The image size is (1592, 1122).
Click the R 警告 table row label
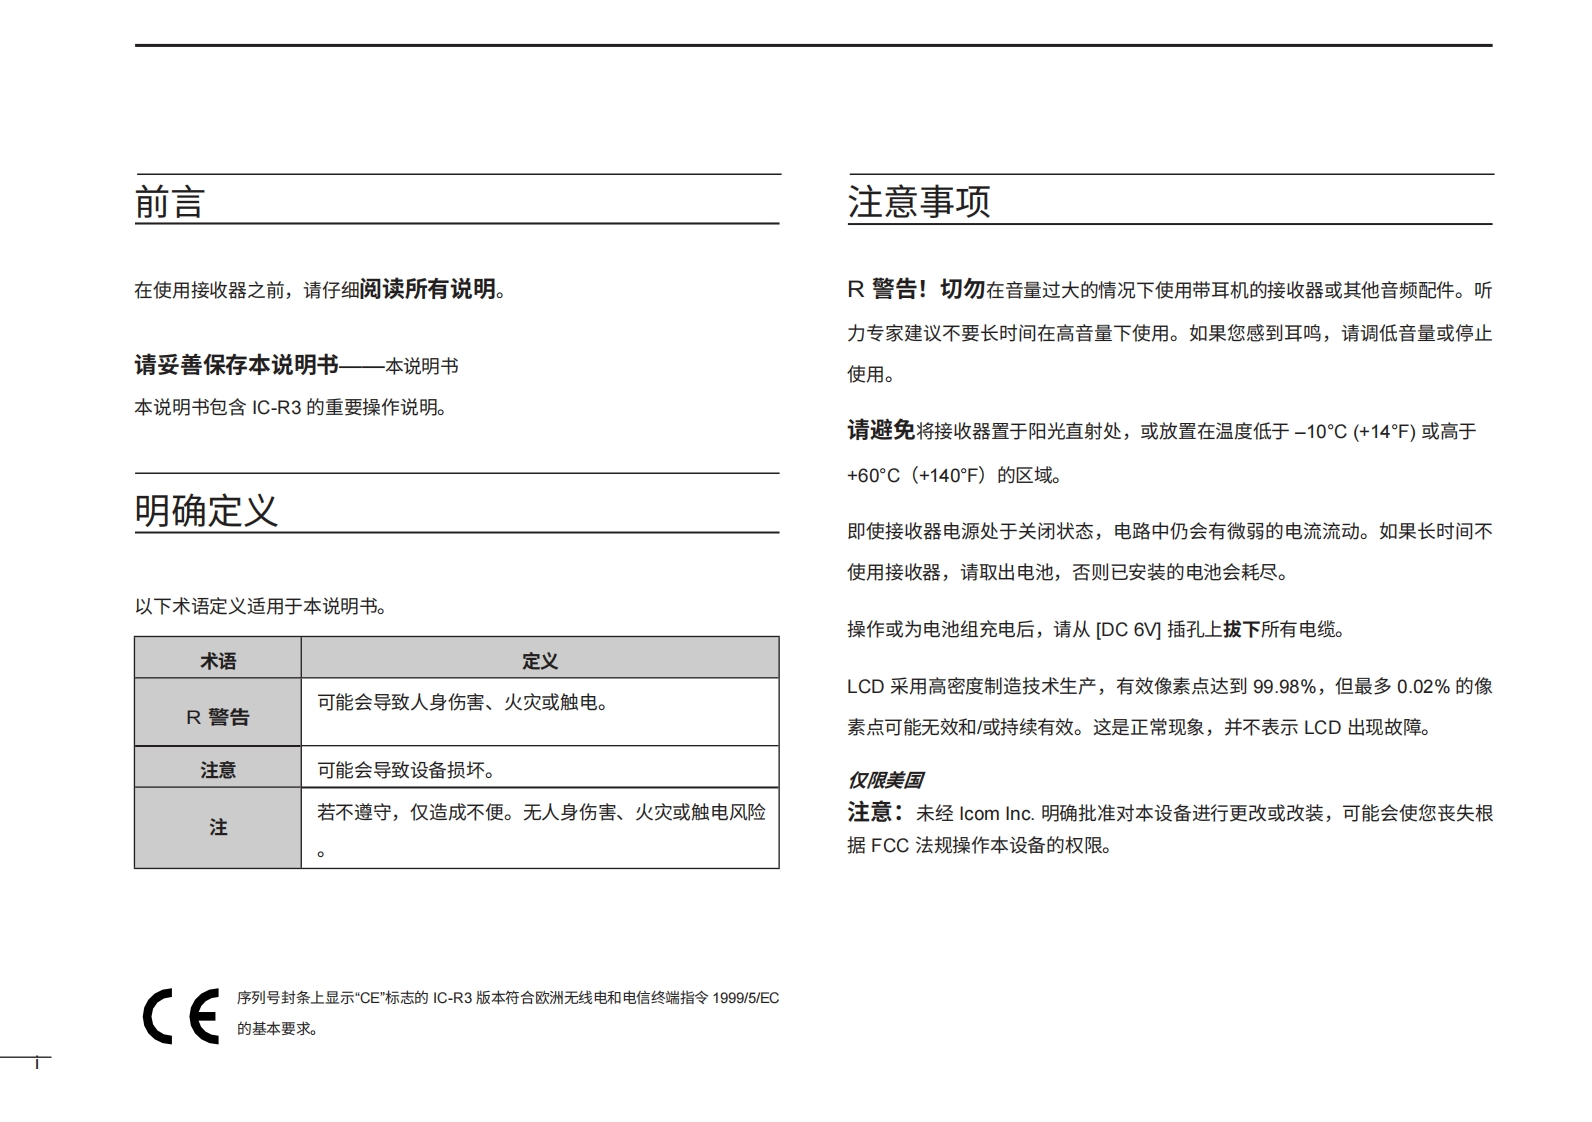[x=218, y=717]
